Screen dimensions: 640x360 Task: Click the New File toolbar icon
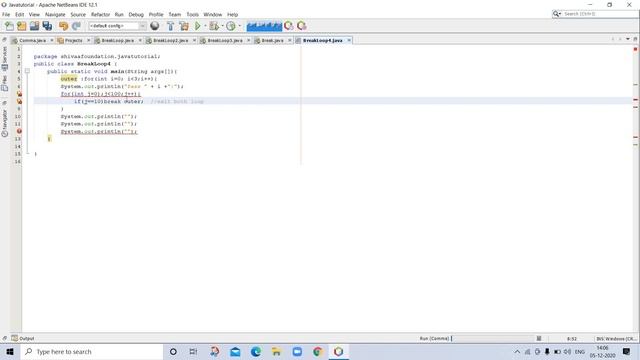pyautogui.click(x=9, y=26)
